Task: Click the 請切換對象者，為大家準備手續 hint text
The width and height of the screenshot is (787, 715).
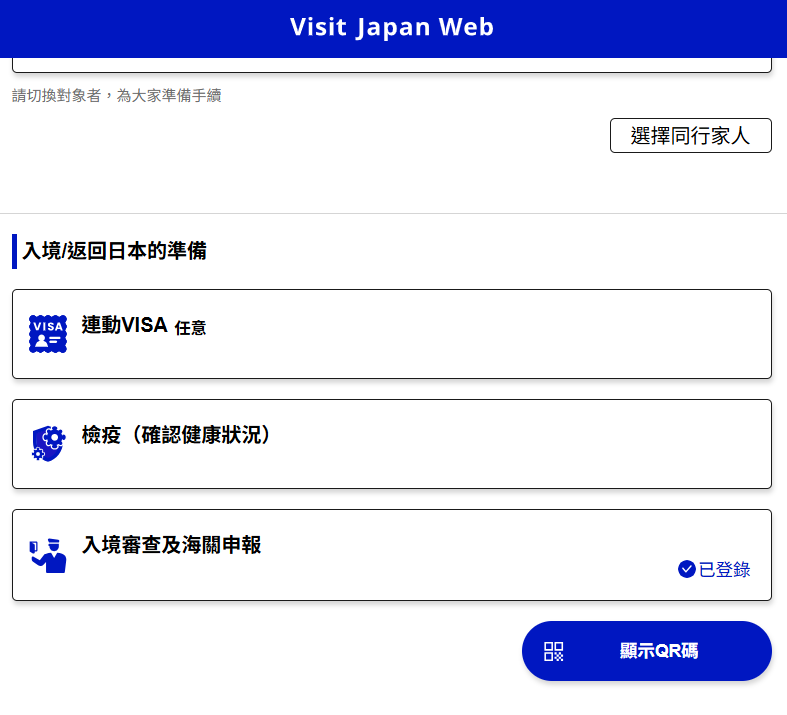Action: pyautogui.click(x=116, y=95)
